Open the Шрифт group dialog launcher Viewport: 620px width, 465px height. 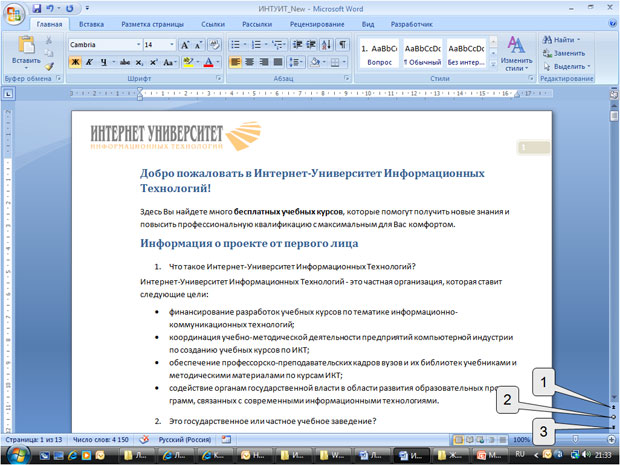point(219,78)
